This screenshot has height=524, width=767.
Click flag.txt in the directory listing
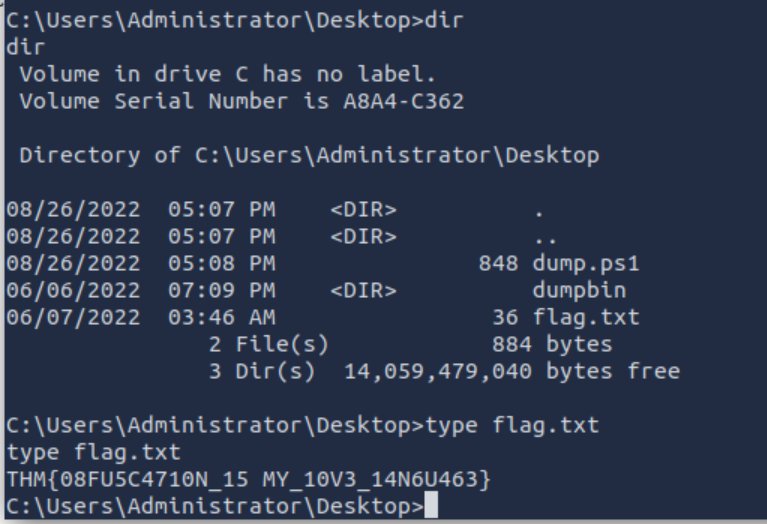pyautogui.click(x=586, y=318)
